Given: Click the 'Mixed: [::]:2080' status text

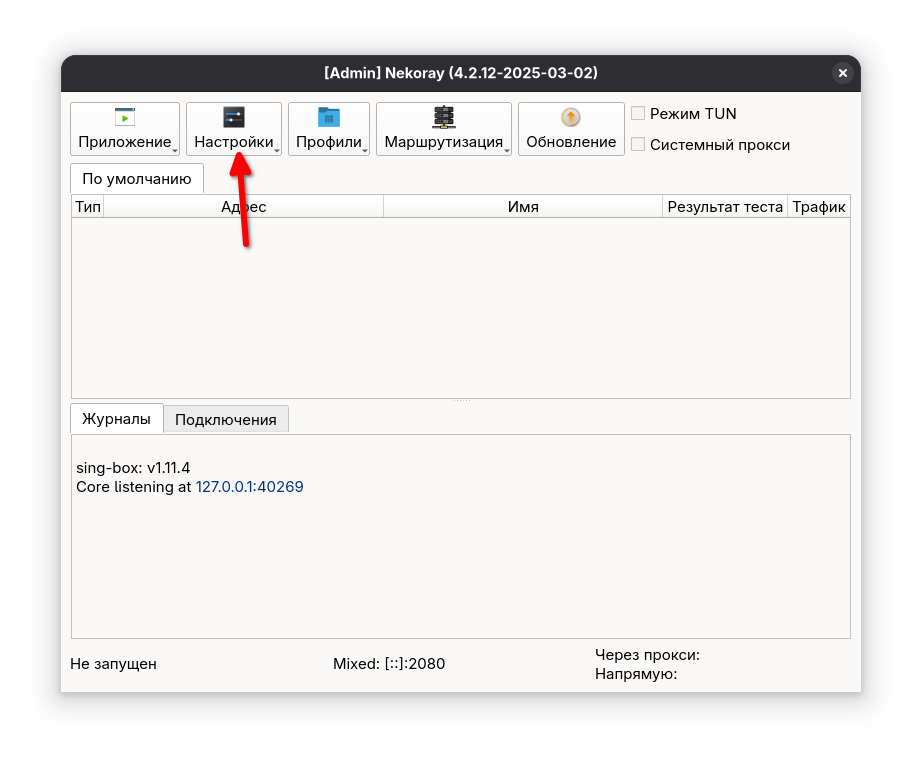Looking at the screenshot, I should (389, 664).
